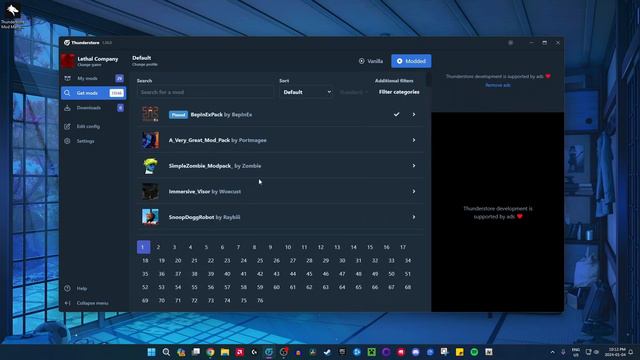Click the My mods count badge

[119, 78]
